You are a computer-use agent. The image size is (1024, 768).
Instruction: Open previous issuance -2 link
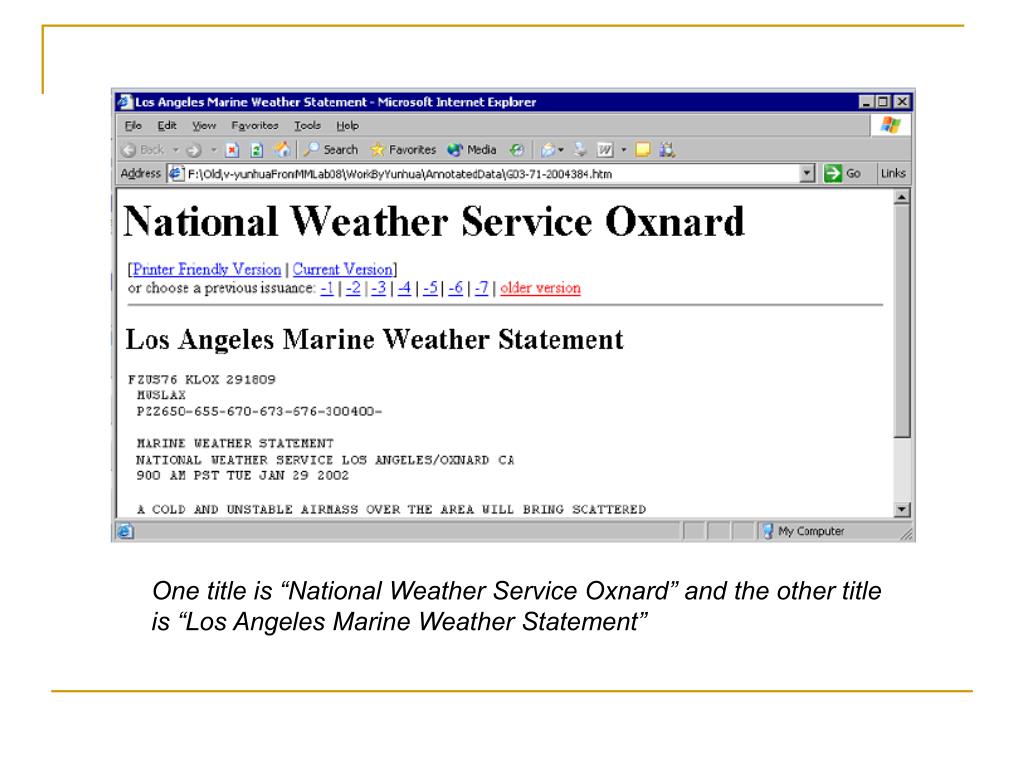353,288
